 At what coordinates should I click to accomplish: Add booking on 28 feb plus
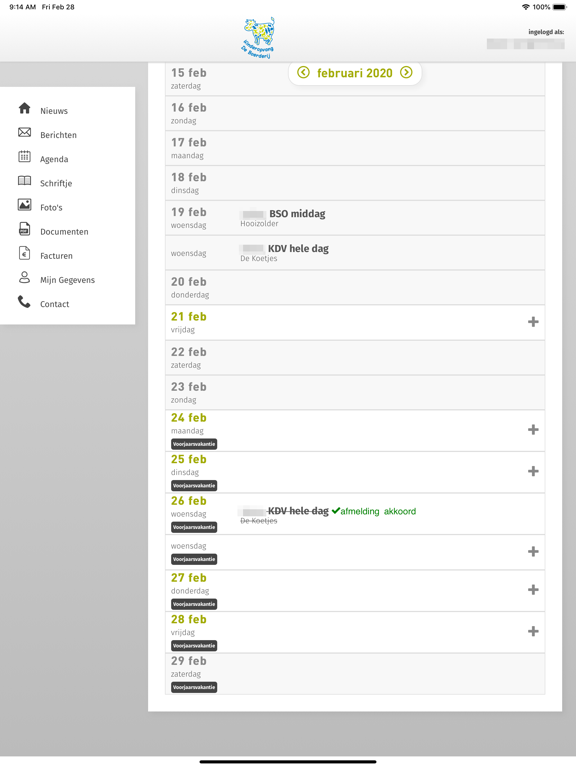pyautogui.click(x=533, y=631)
